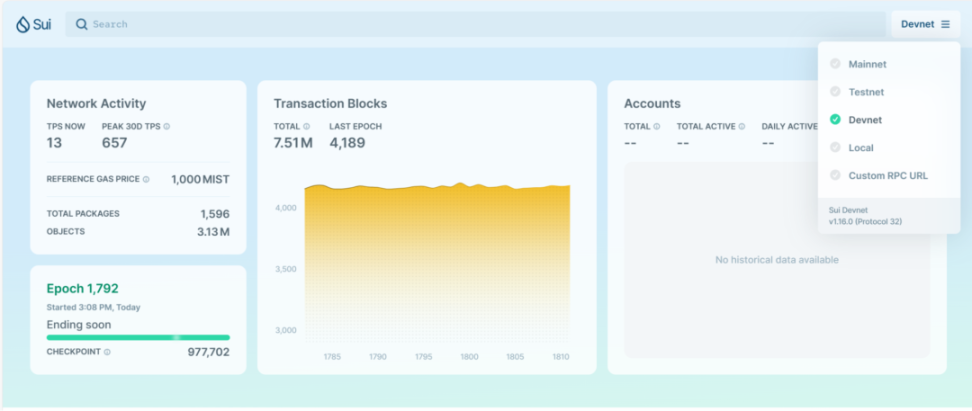972x411 pixels.
Task: Click info icon beside Reference Gas Price
Action: [x=146, y=179]
